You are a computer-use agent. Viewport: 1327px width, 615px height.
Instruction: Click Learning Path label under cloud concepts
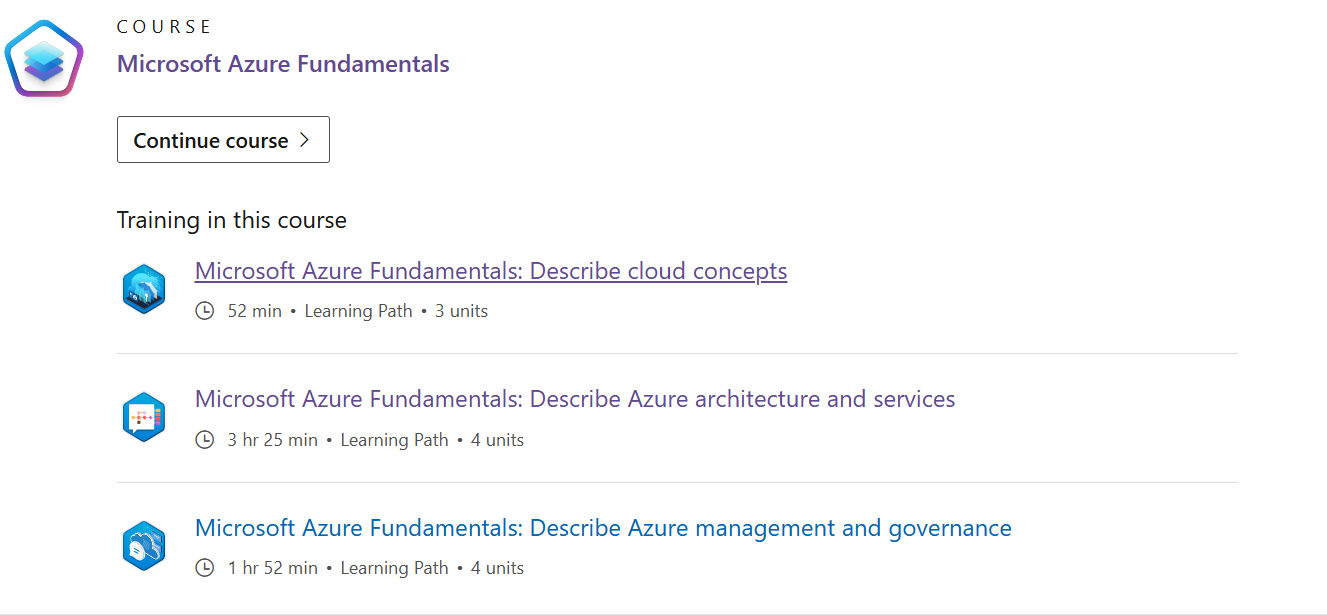coord(358,311)
